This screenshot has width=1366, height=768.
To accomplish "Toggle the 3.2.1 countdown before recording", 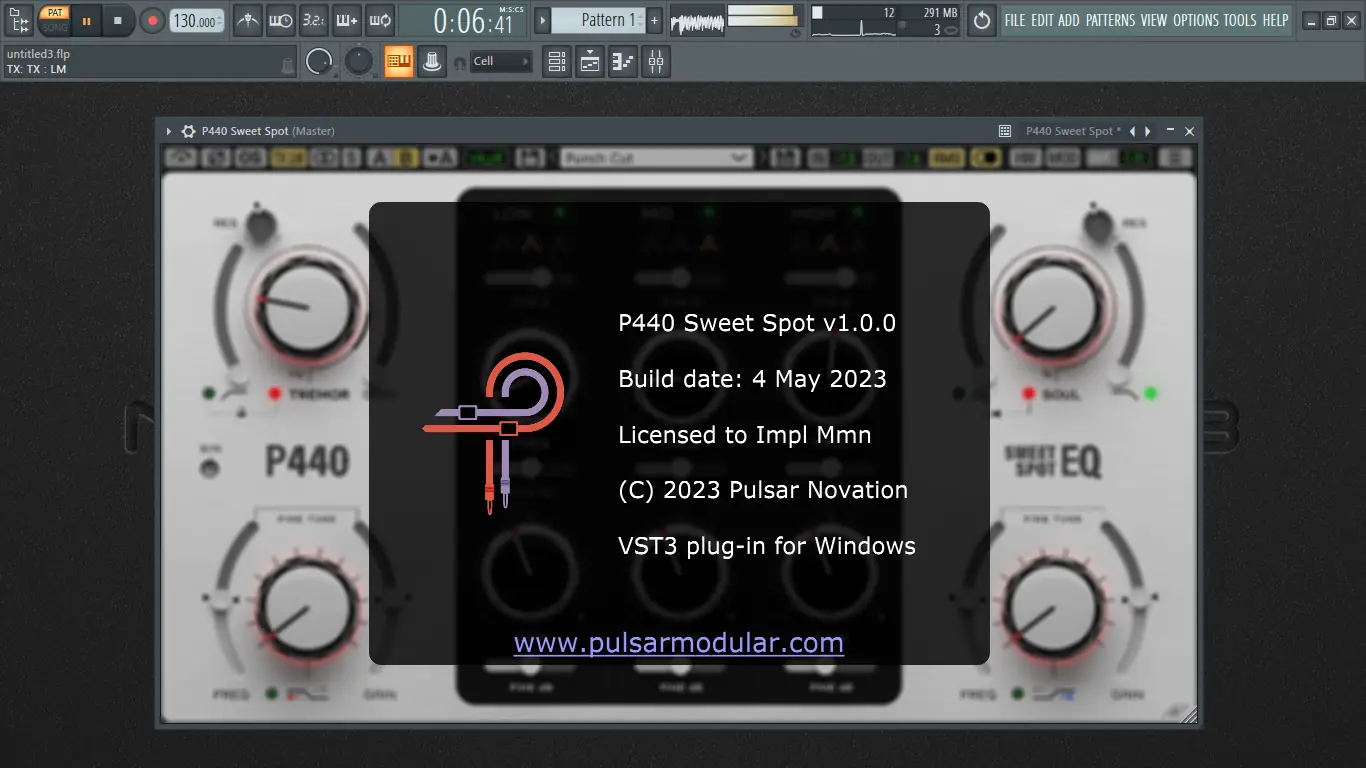I will [314, 20].
